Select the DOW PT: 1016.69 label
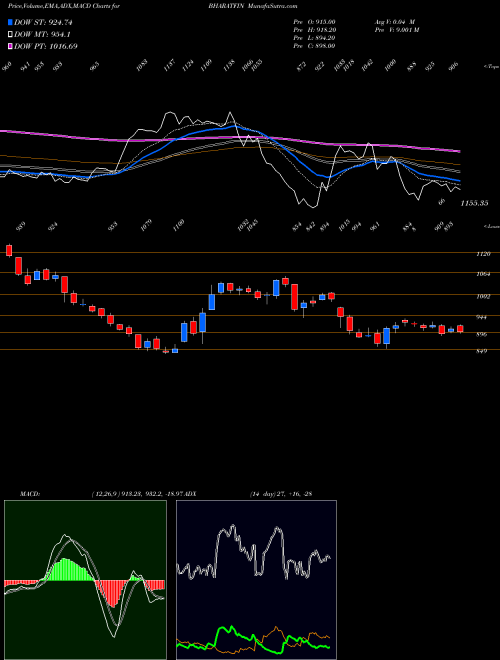The height and width of the screenshot is (660, 500). point(45,46)
